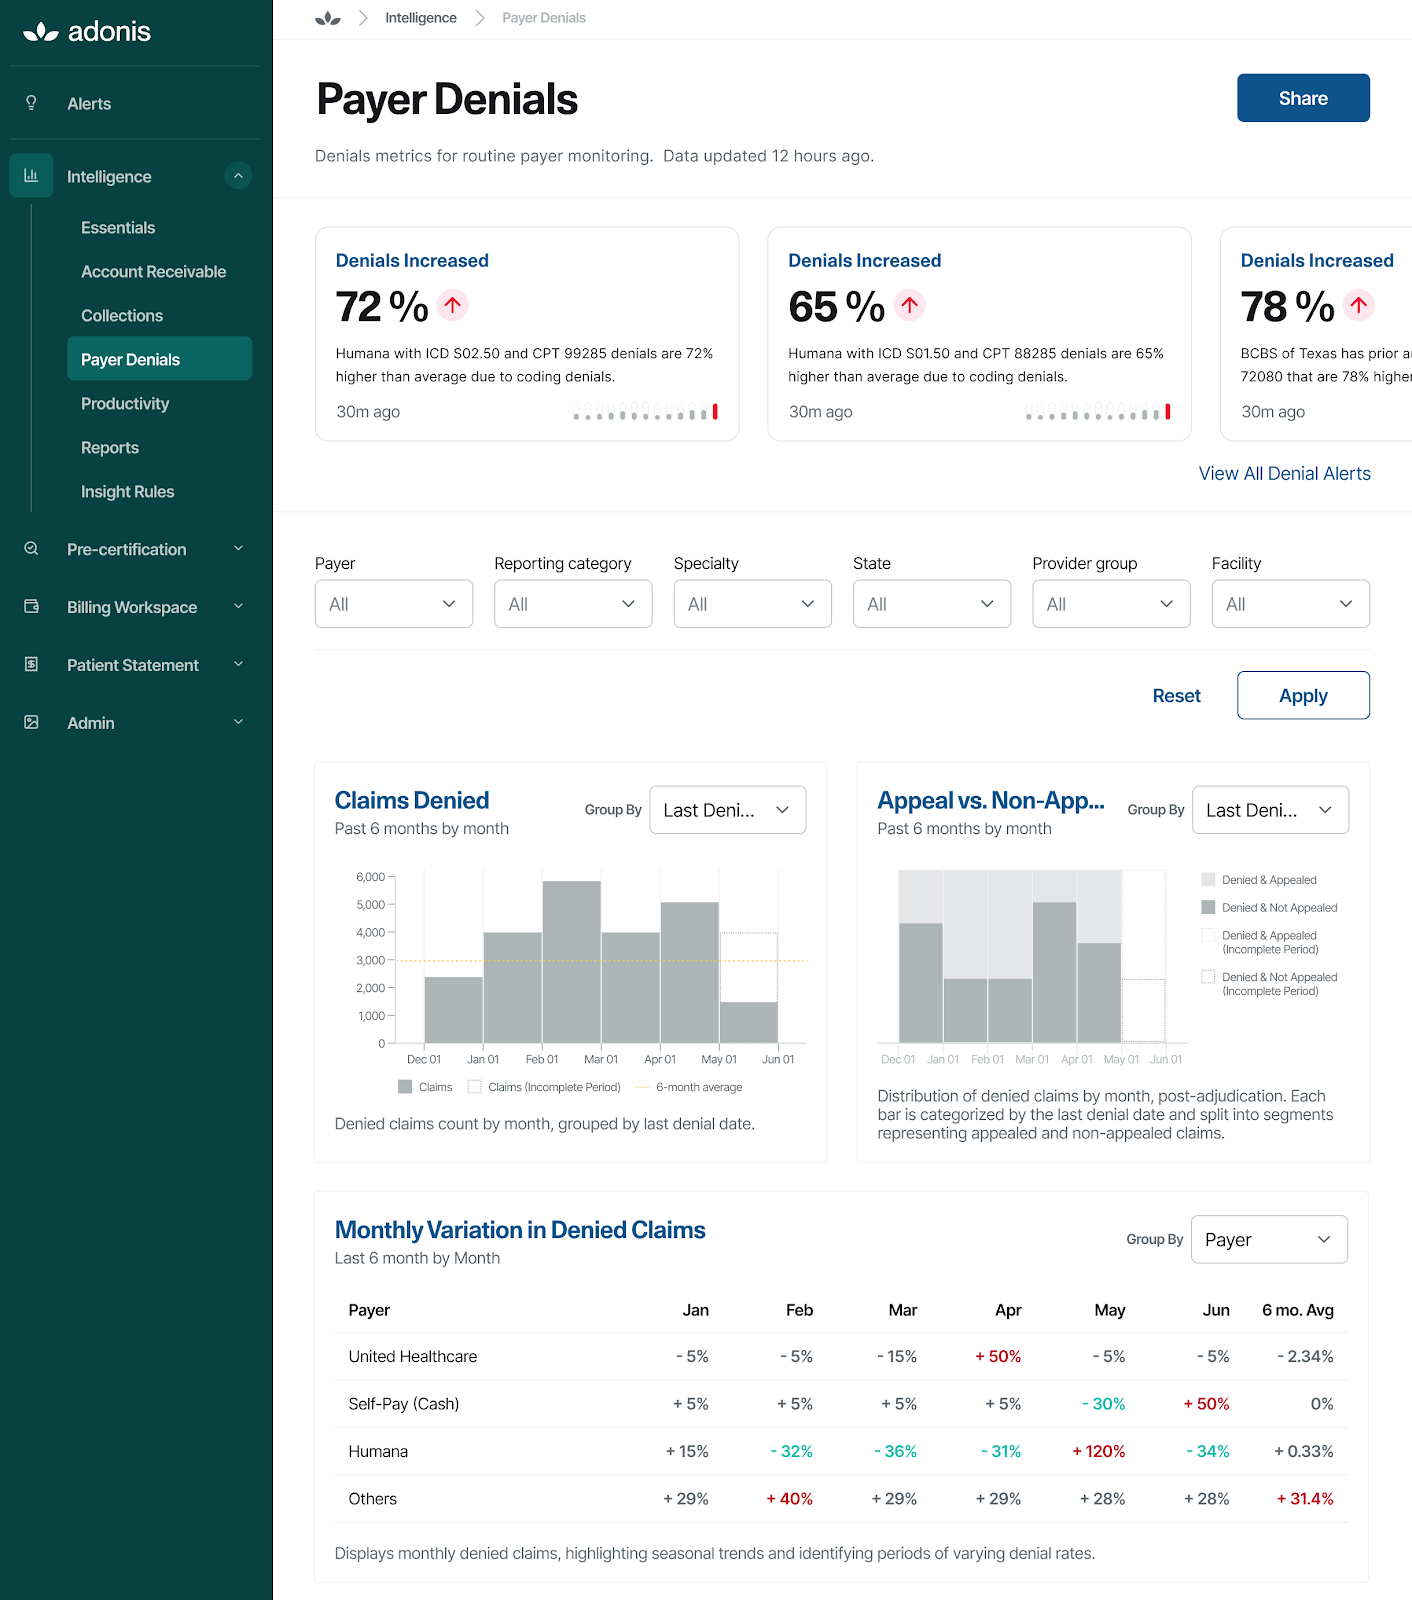Click the Pre-certification magnifier icon
Screen dimensions: 1412x1600
click(31, 549)
